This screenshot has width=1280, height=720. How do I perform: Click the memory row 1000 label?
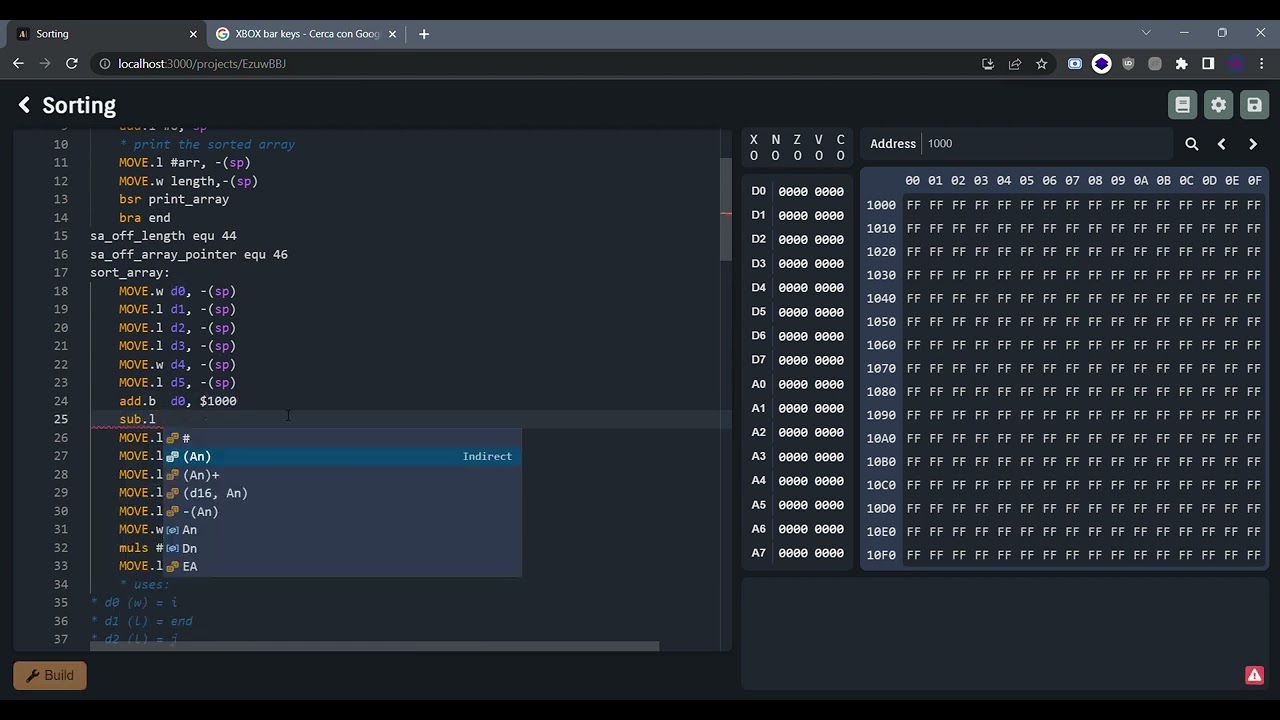881,205
